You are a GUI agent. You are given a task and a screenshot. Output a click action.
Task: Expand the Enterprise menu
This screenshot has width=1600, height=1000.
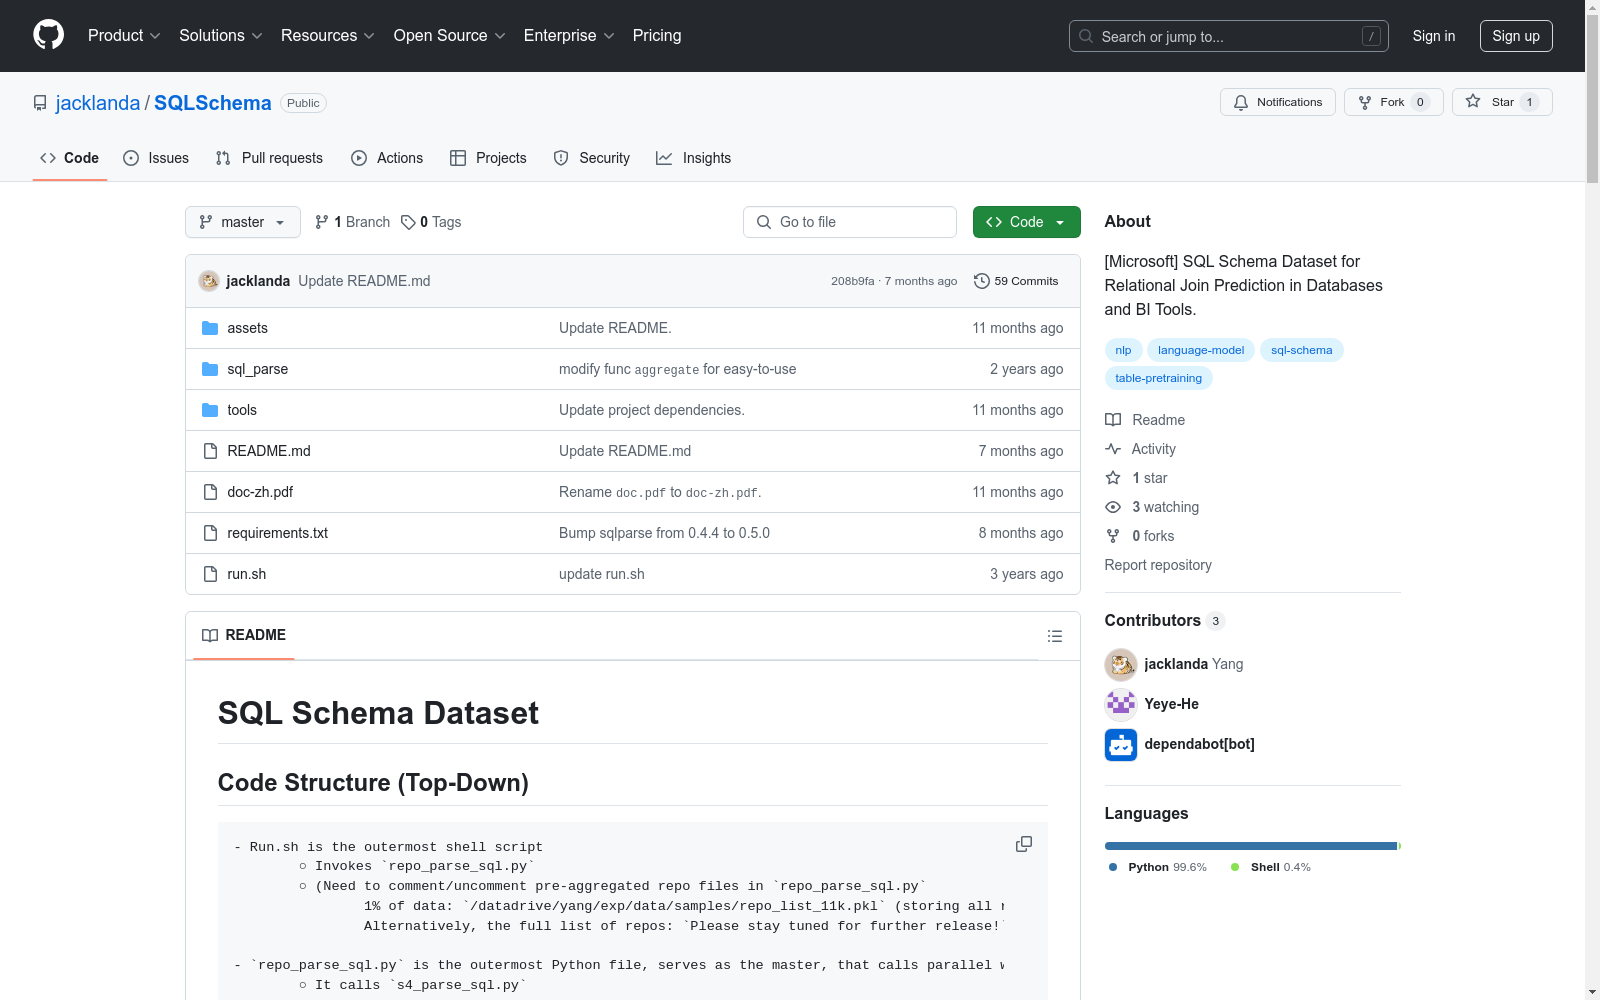coord(569,36)
